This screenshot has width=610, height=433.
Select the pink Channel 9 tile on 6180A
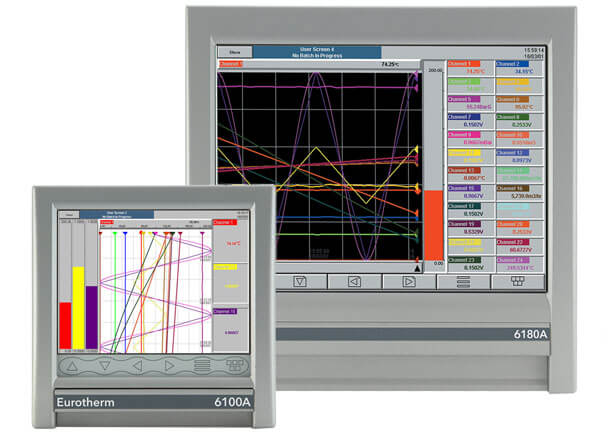click(x=471, y=139)
